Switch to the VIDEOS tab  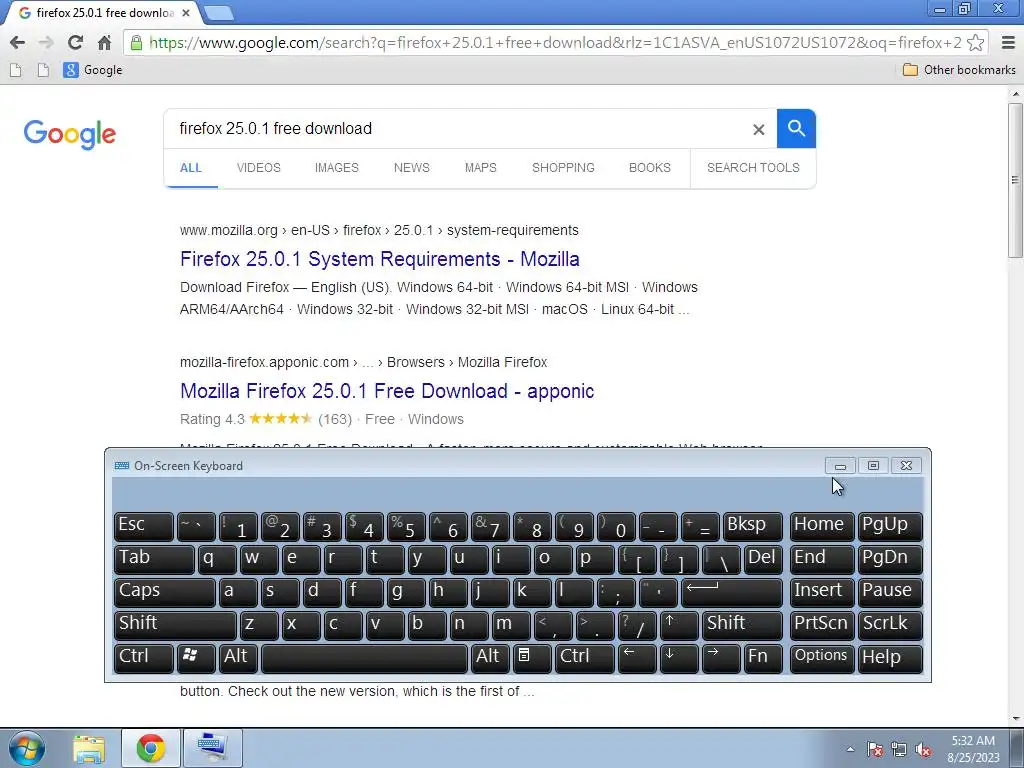pos(259,168)
